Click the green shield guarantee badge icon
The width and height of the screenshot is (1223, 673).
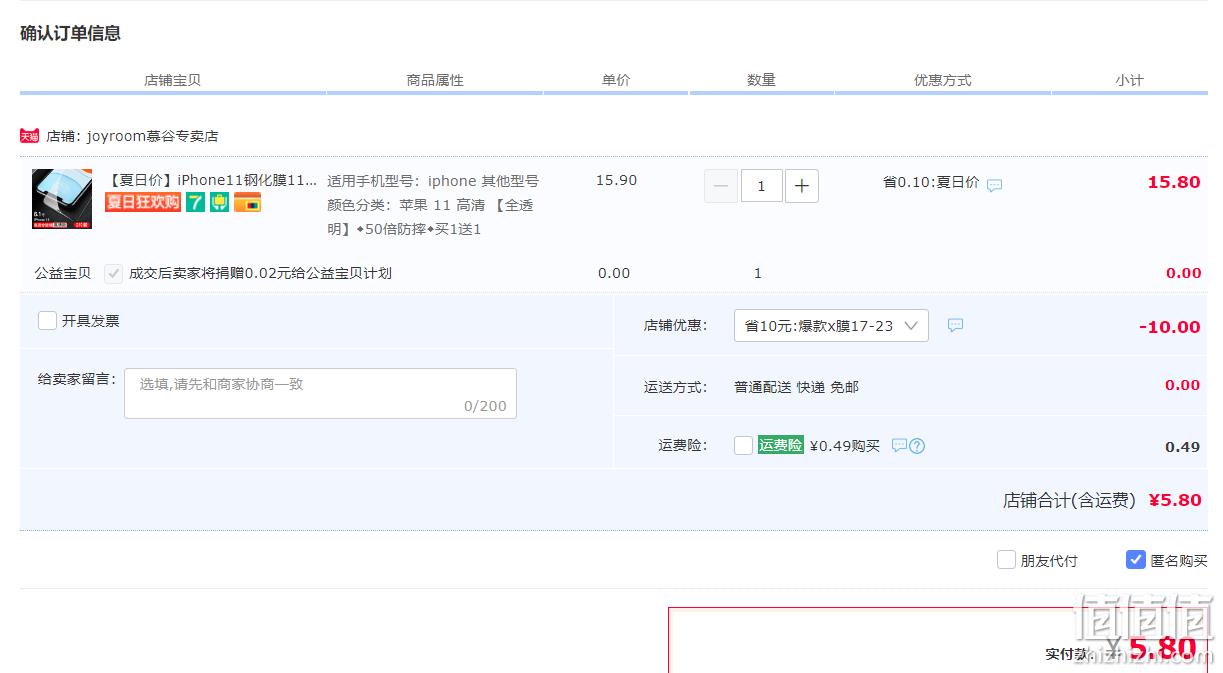click(x=220, y=202)
